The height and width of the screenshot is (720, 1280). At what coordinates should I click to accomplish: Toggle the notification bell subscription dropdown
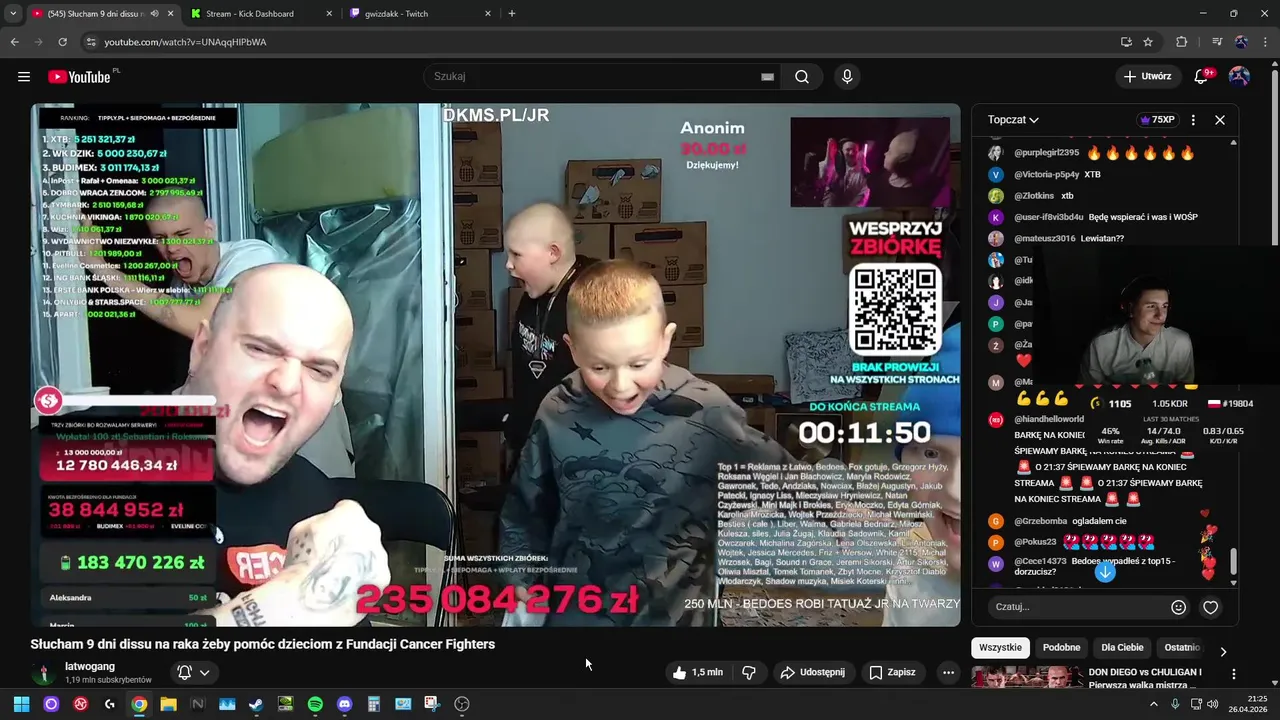tap(193, 672)
